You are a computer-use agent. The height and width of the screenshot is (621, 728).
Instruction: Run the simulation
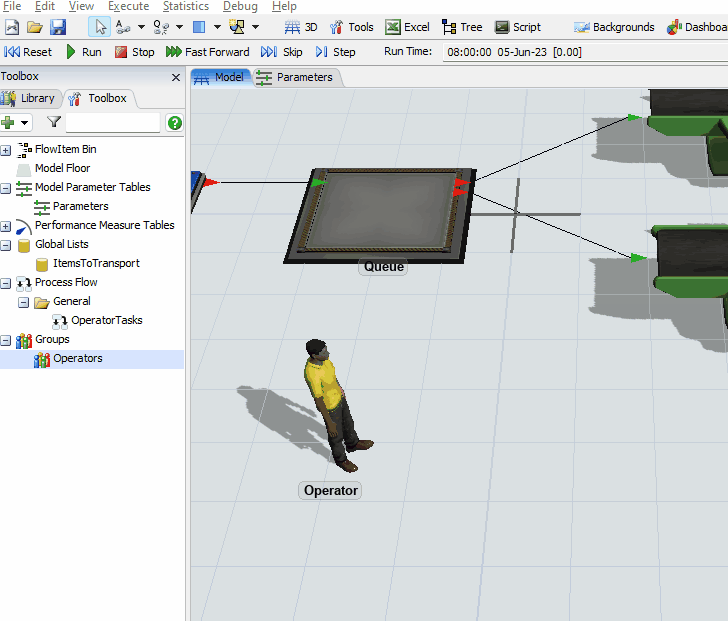pyautogui.click(x=83, y=52)
